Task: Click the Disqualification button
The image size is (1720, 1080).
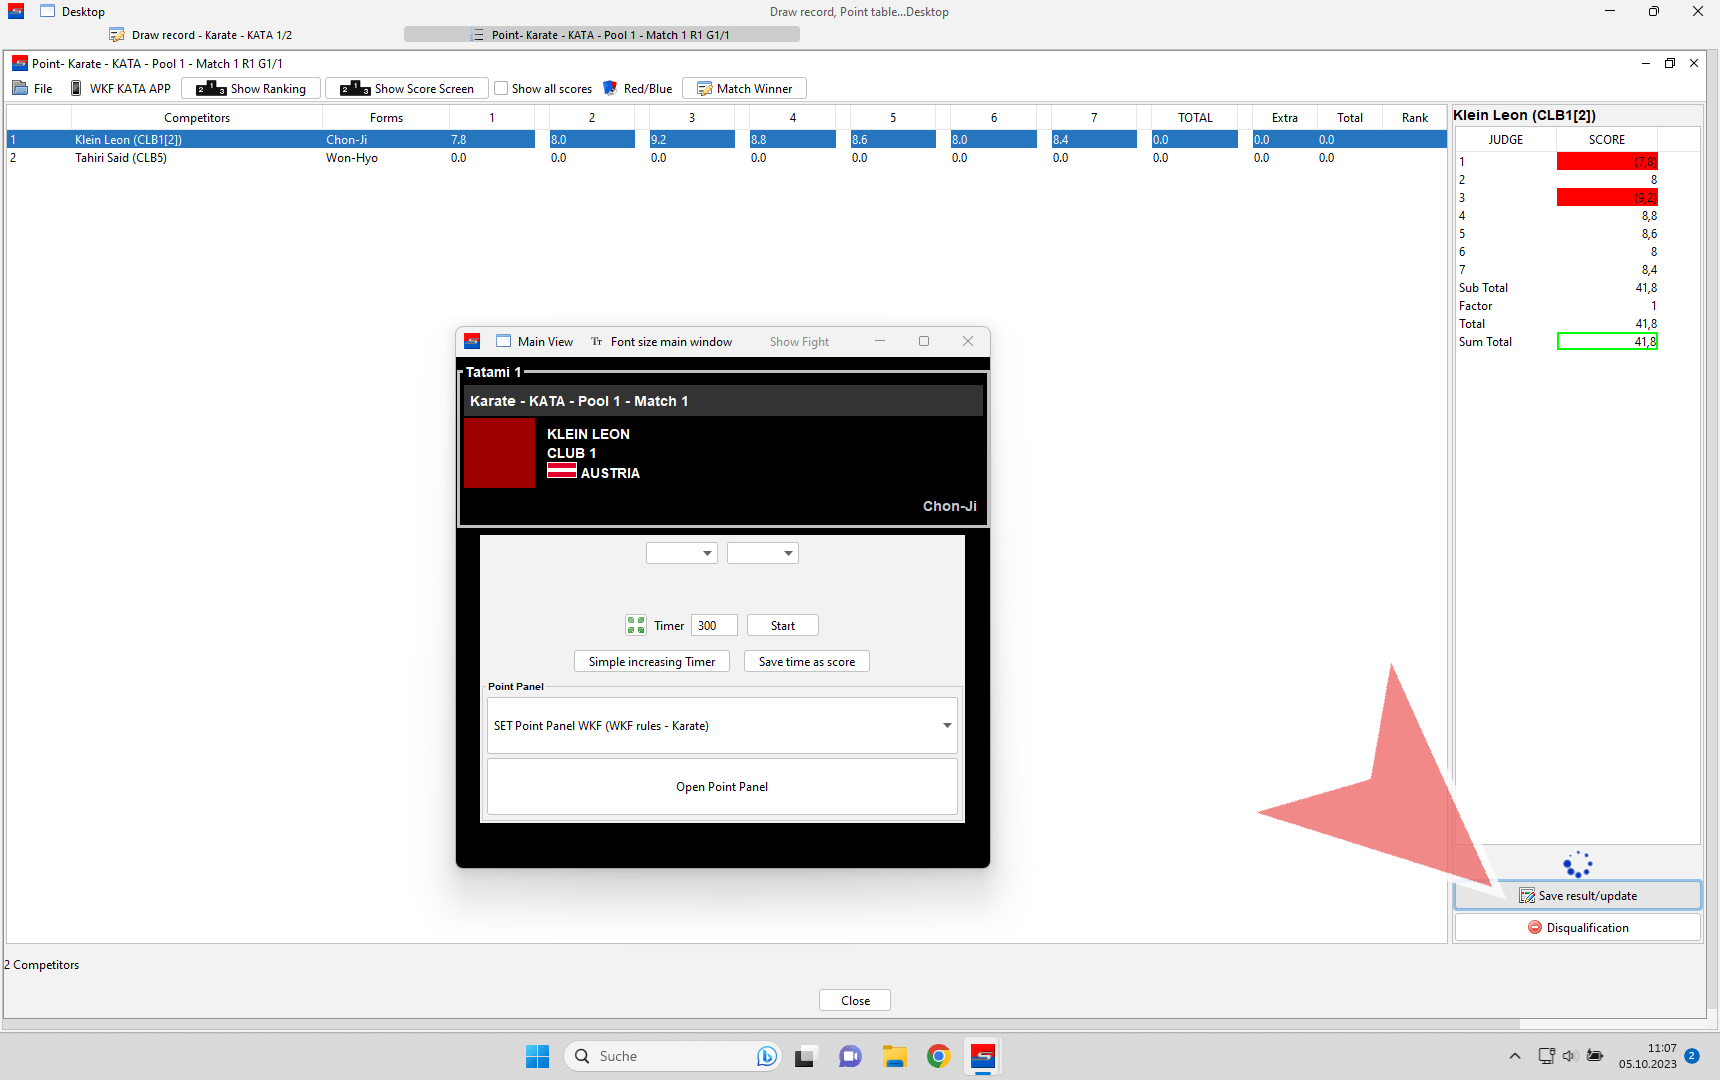Action: tap(1577, 928)
